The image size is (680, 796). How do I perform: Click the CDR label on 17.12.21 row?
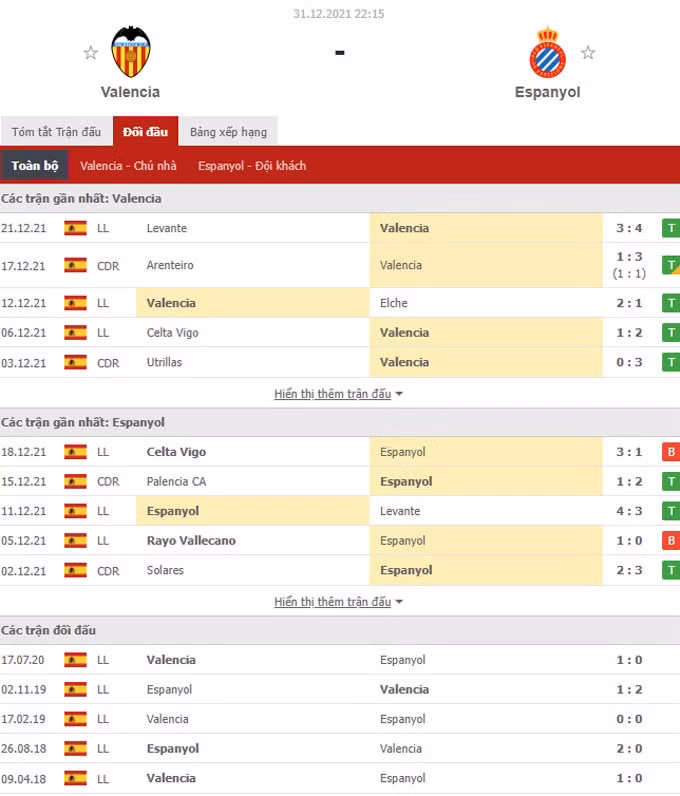point(108,266)
